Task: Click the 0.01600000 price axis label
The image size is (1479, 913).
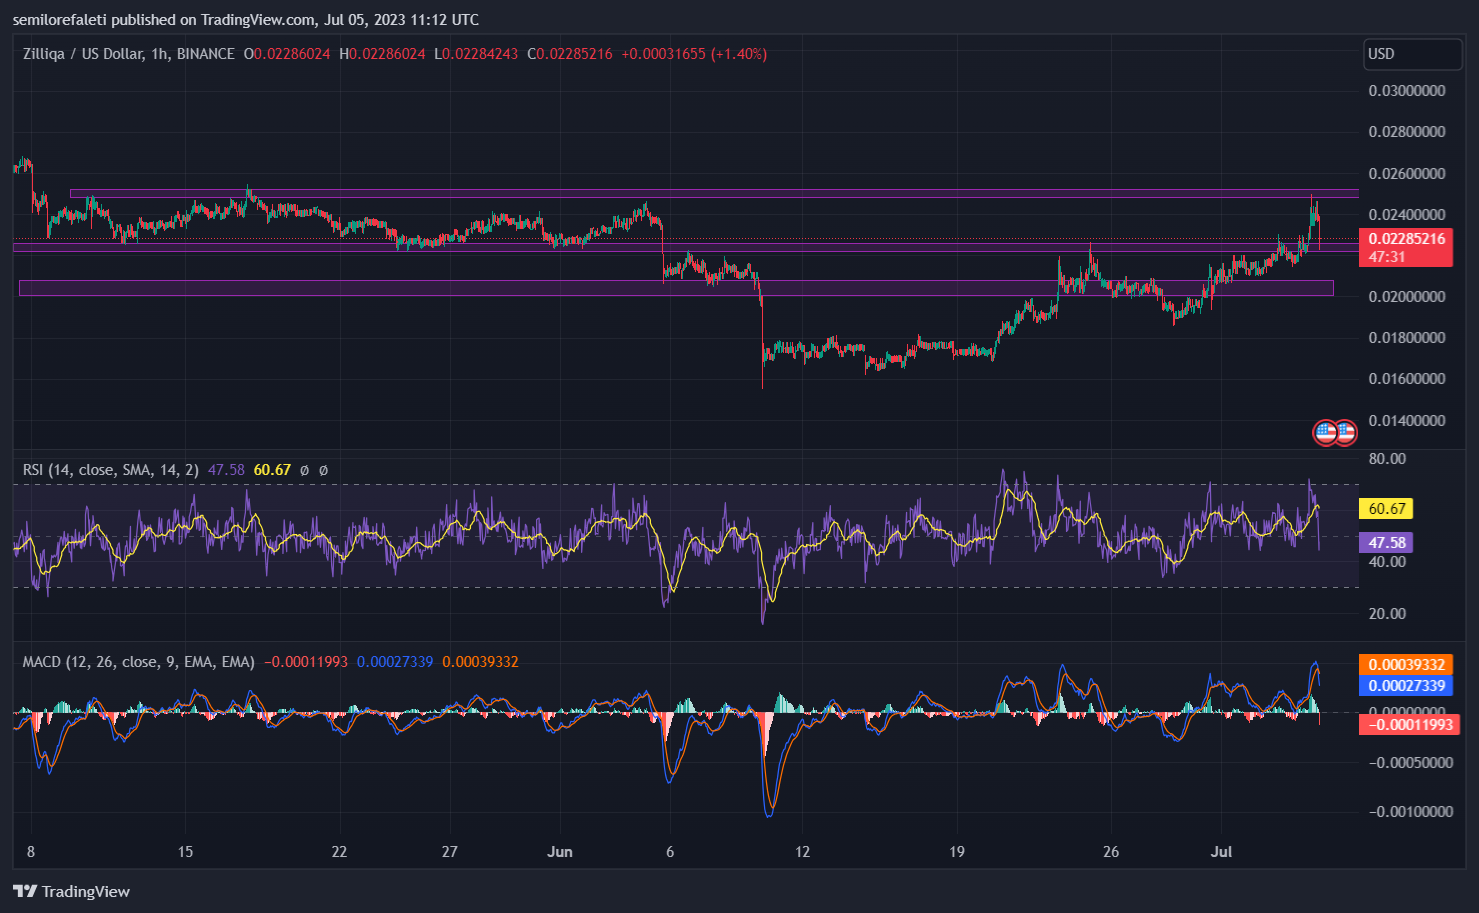Action: 1407,379
